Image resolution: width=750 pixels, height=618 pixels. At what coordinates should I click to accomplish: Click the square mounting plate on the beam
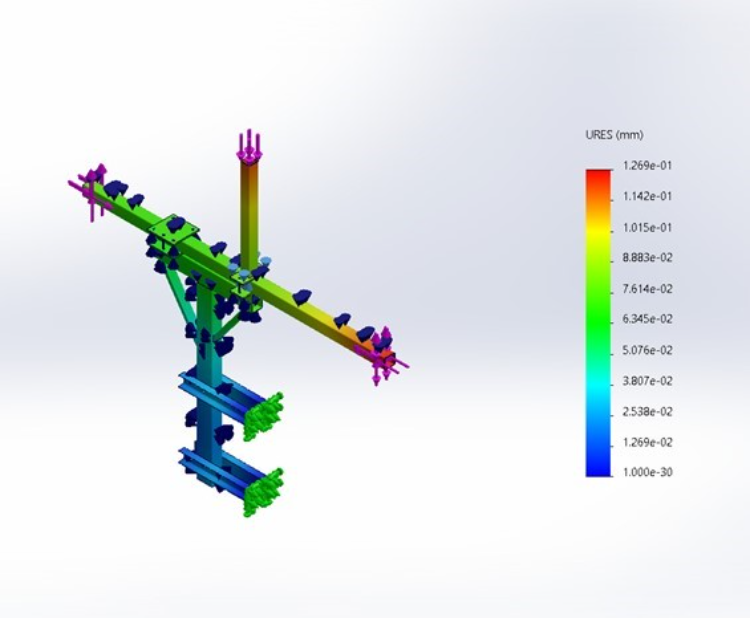[174, 229]
